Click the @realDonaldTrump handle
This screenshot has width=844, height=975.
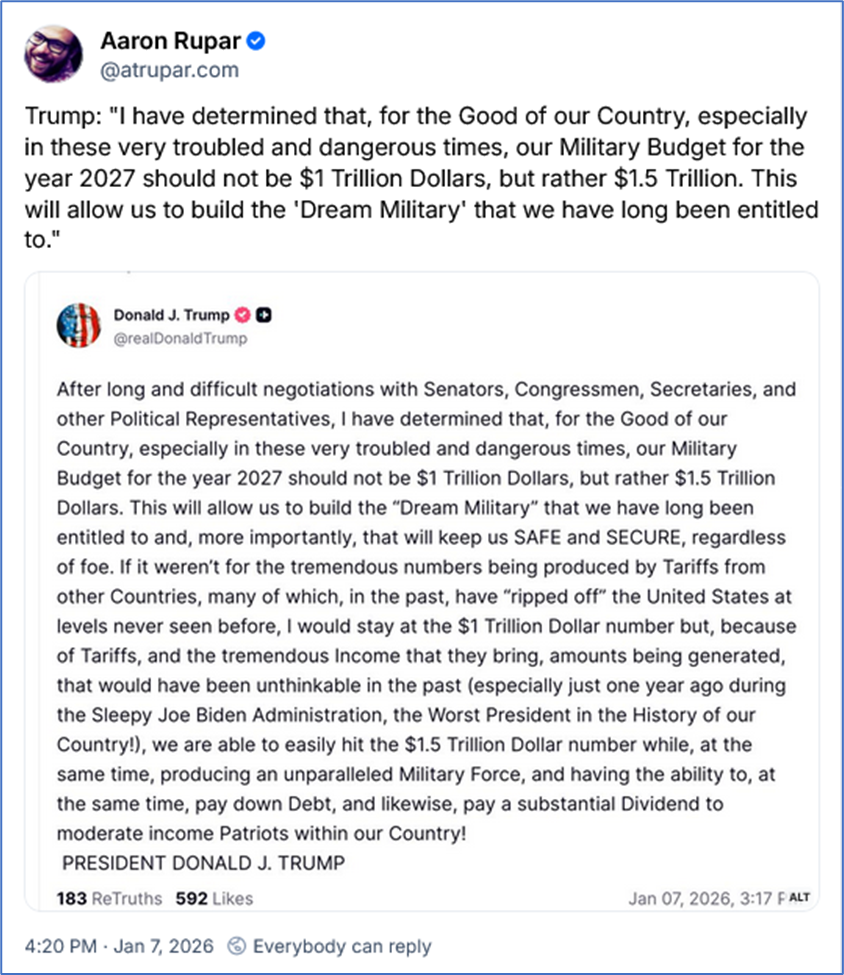[x=180, y=338]
